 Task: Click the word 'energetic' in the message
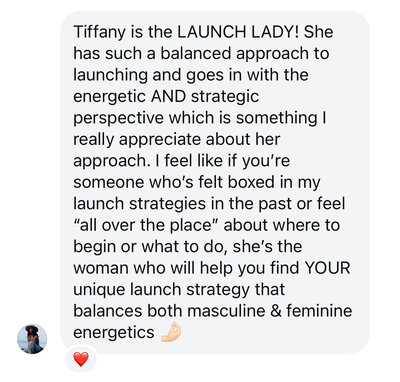click(x=109, y=97)
